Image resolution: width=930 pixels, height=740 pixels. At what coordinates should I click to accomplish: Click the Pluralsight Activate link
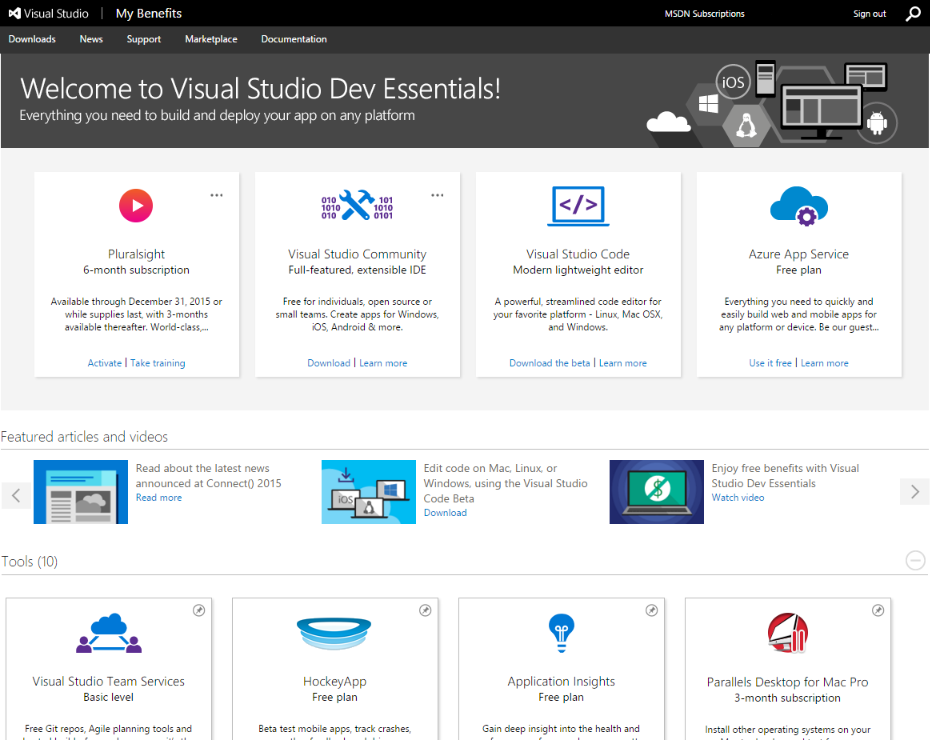(x=104, y=363)
